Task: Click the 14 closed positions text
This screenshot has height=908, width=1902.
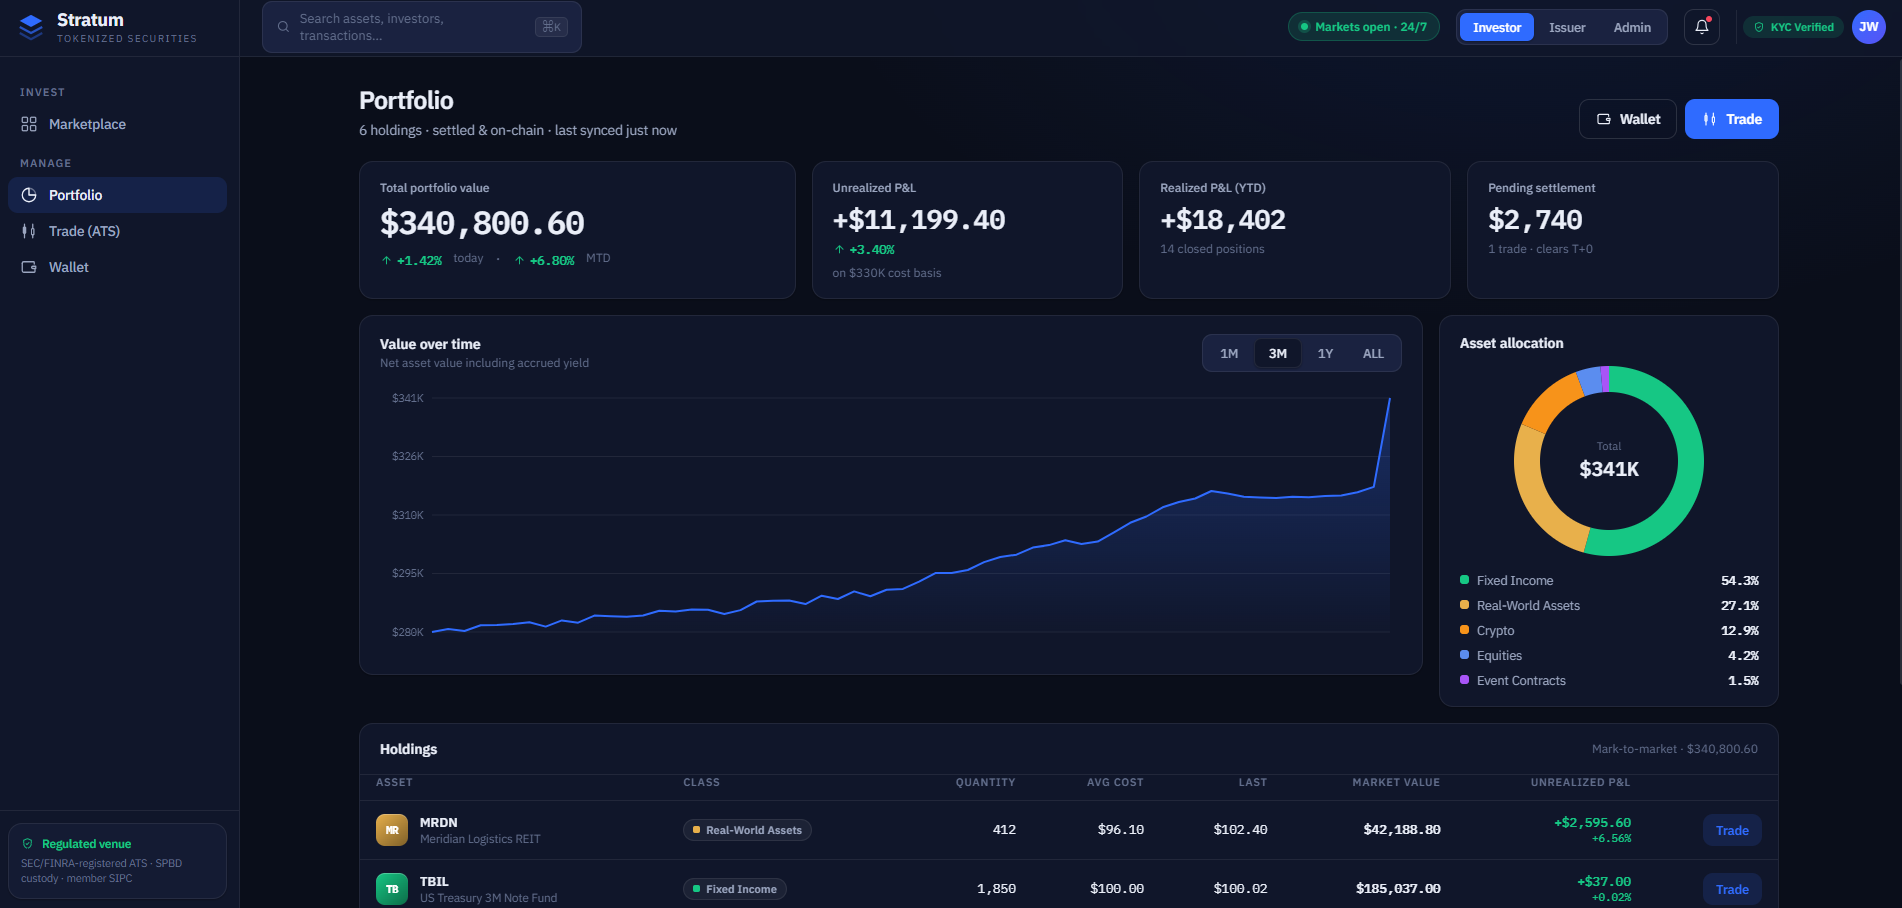Action: 1212,249
